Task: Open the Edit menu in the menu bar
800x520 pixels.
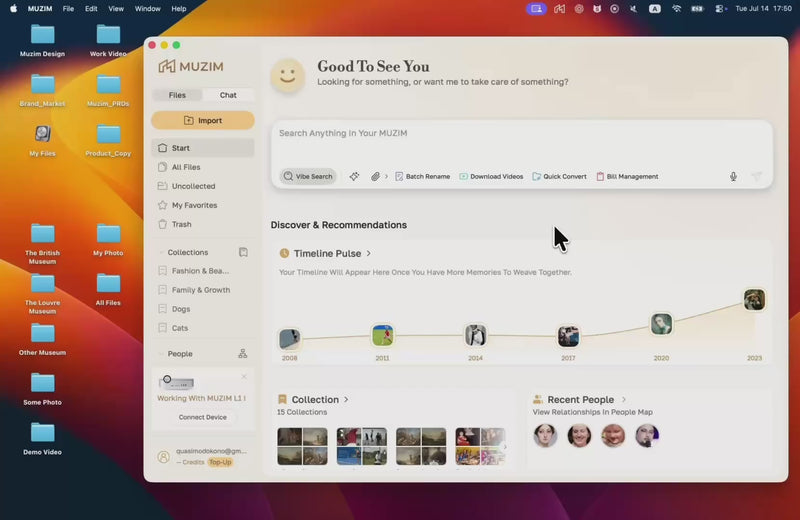Action: click(x=91, y=9)
